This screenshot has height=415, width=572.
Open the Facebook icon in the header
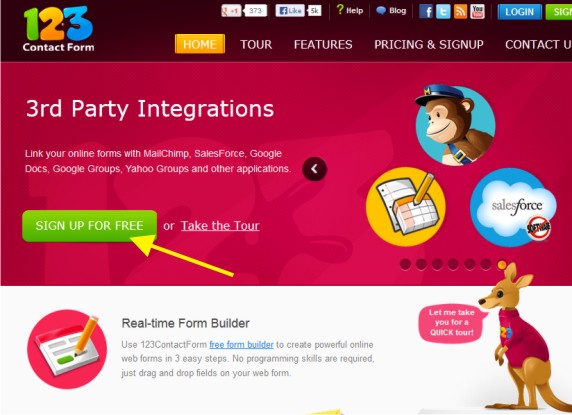coord(425,11)
